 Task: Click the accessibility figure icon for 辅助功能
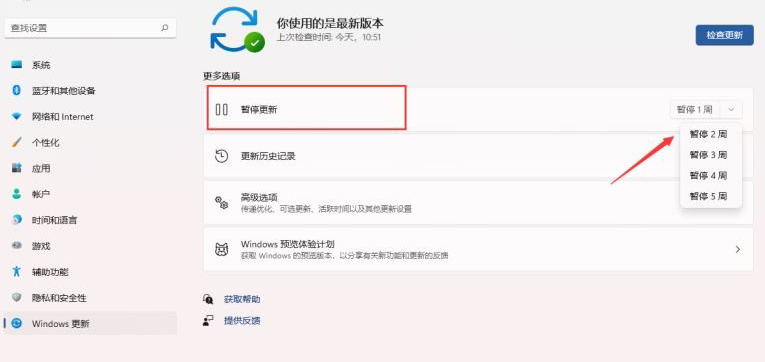click(17, 272)
